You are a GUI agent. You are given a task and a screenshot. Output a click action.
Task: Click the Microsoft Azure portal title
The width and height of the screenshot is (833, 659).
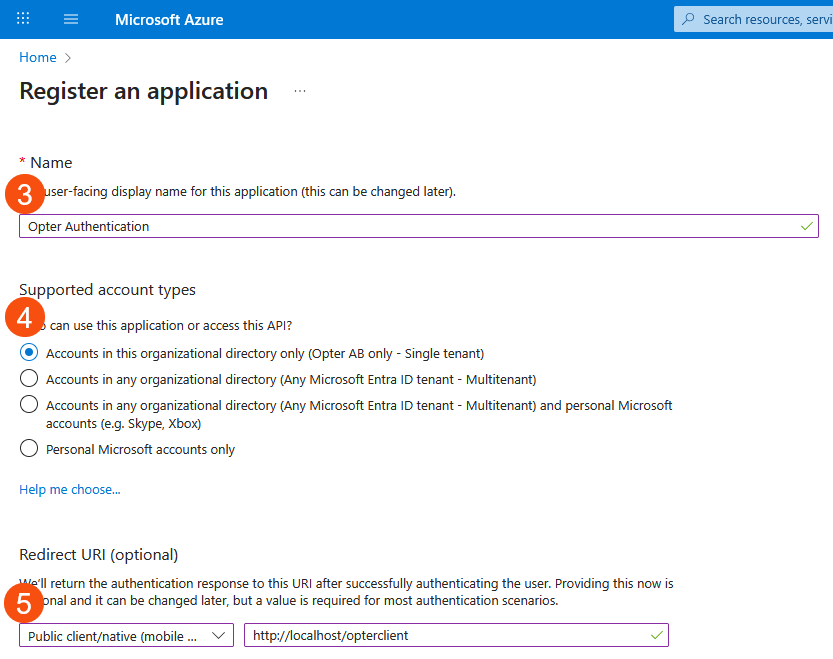169,20
